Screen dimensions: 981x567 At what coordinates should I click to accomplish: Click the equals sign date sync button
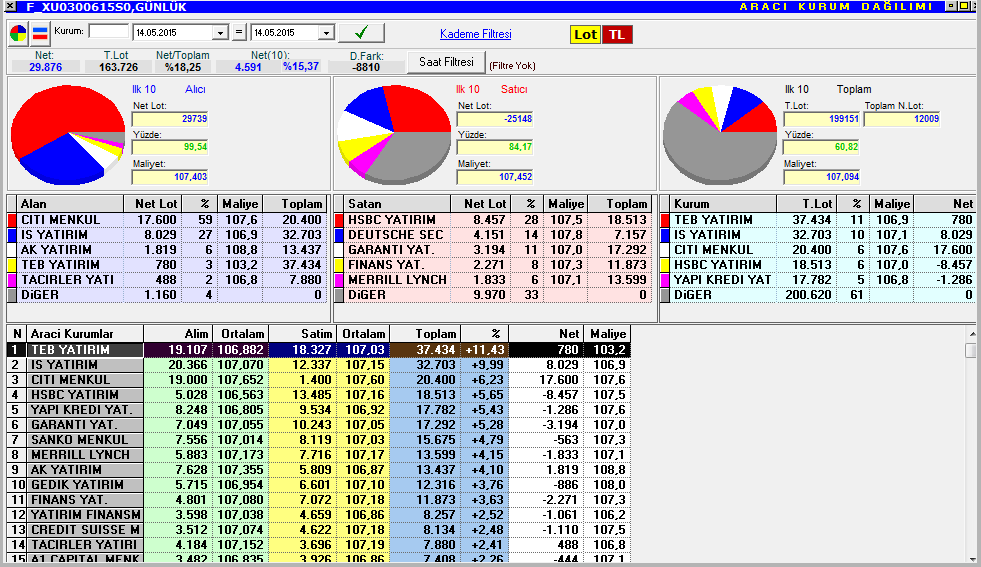click(239, 33)
